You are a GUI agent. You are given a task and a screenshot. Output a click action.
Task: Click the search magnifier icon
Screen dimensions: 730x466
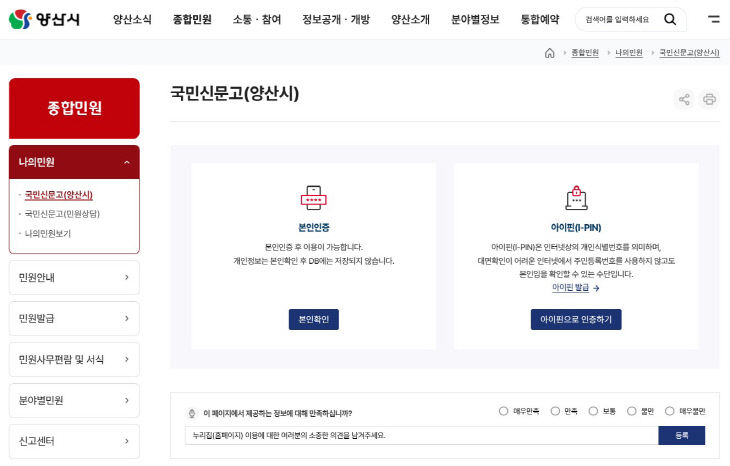(x=670, y=19)
